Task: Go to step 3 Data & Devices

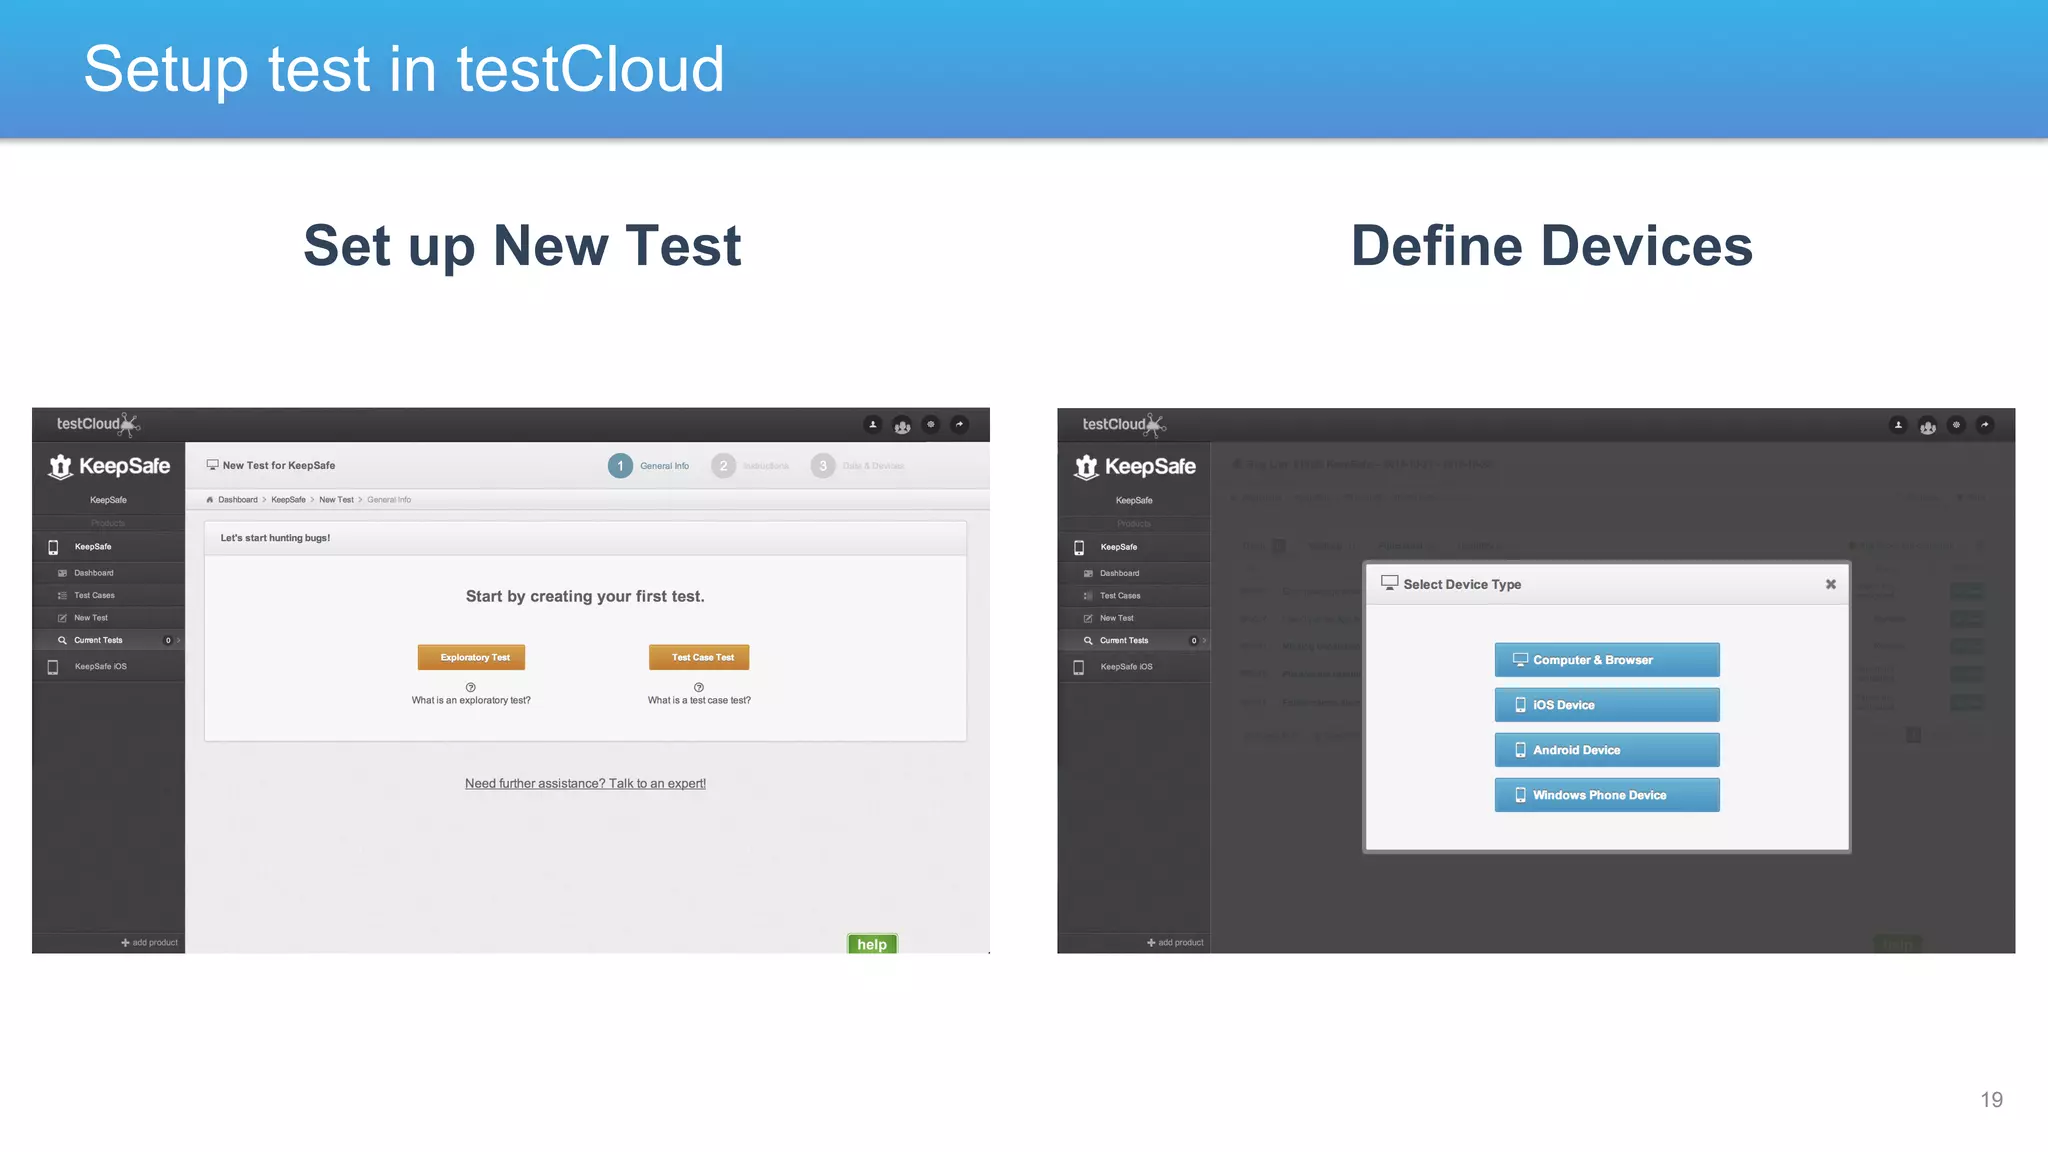Action: coord(858,466)
